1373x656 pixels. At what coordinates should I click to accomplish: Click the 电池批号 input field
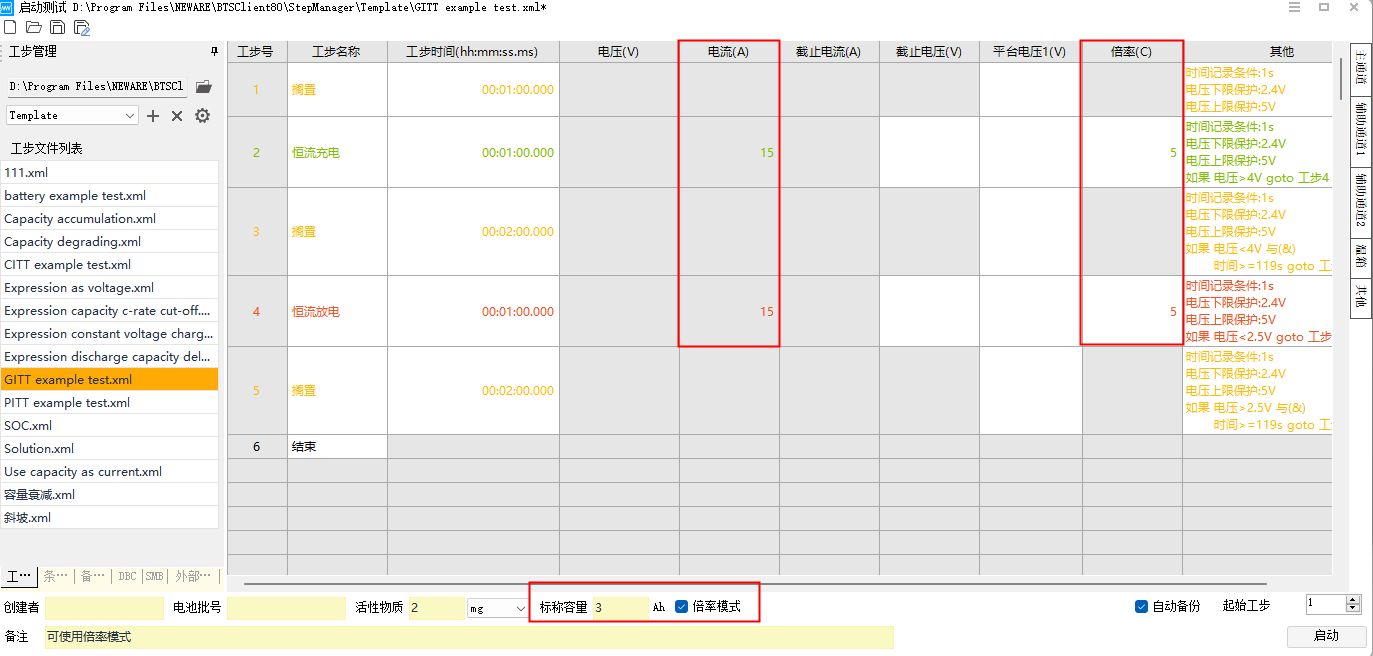(287, 607)
